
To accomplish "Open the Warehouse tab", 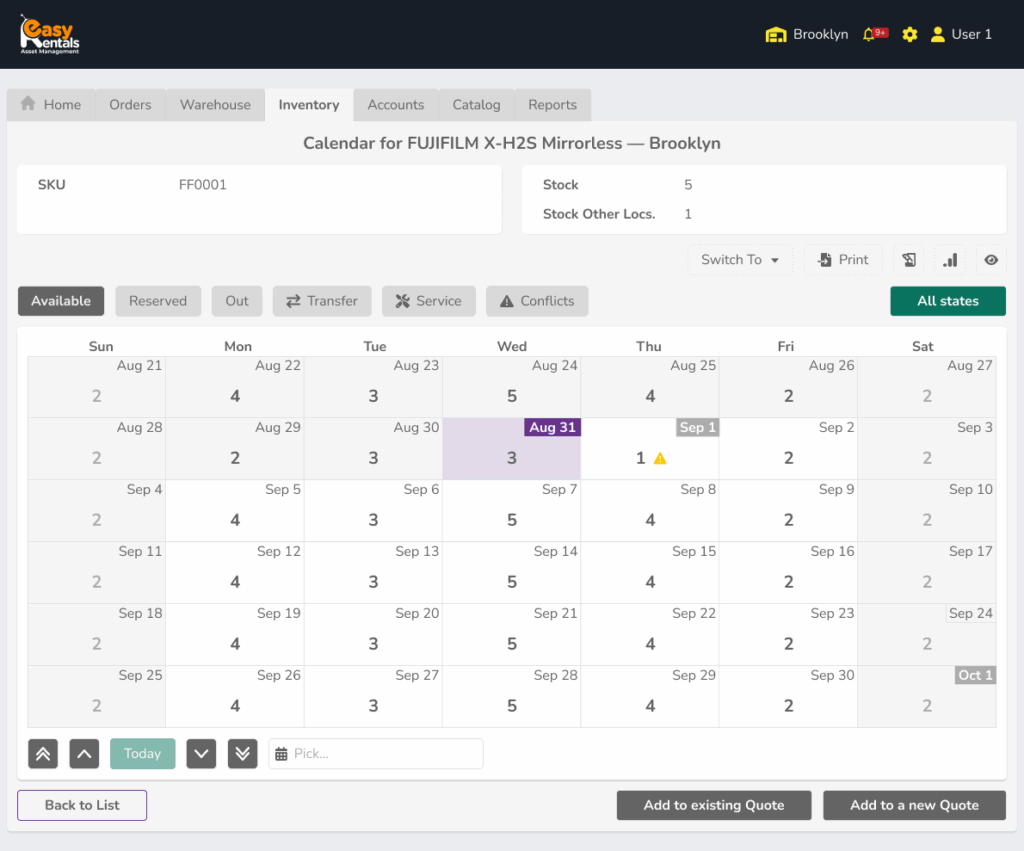I will (x=215, y=104).
